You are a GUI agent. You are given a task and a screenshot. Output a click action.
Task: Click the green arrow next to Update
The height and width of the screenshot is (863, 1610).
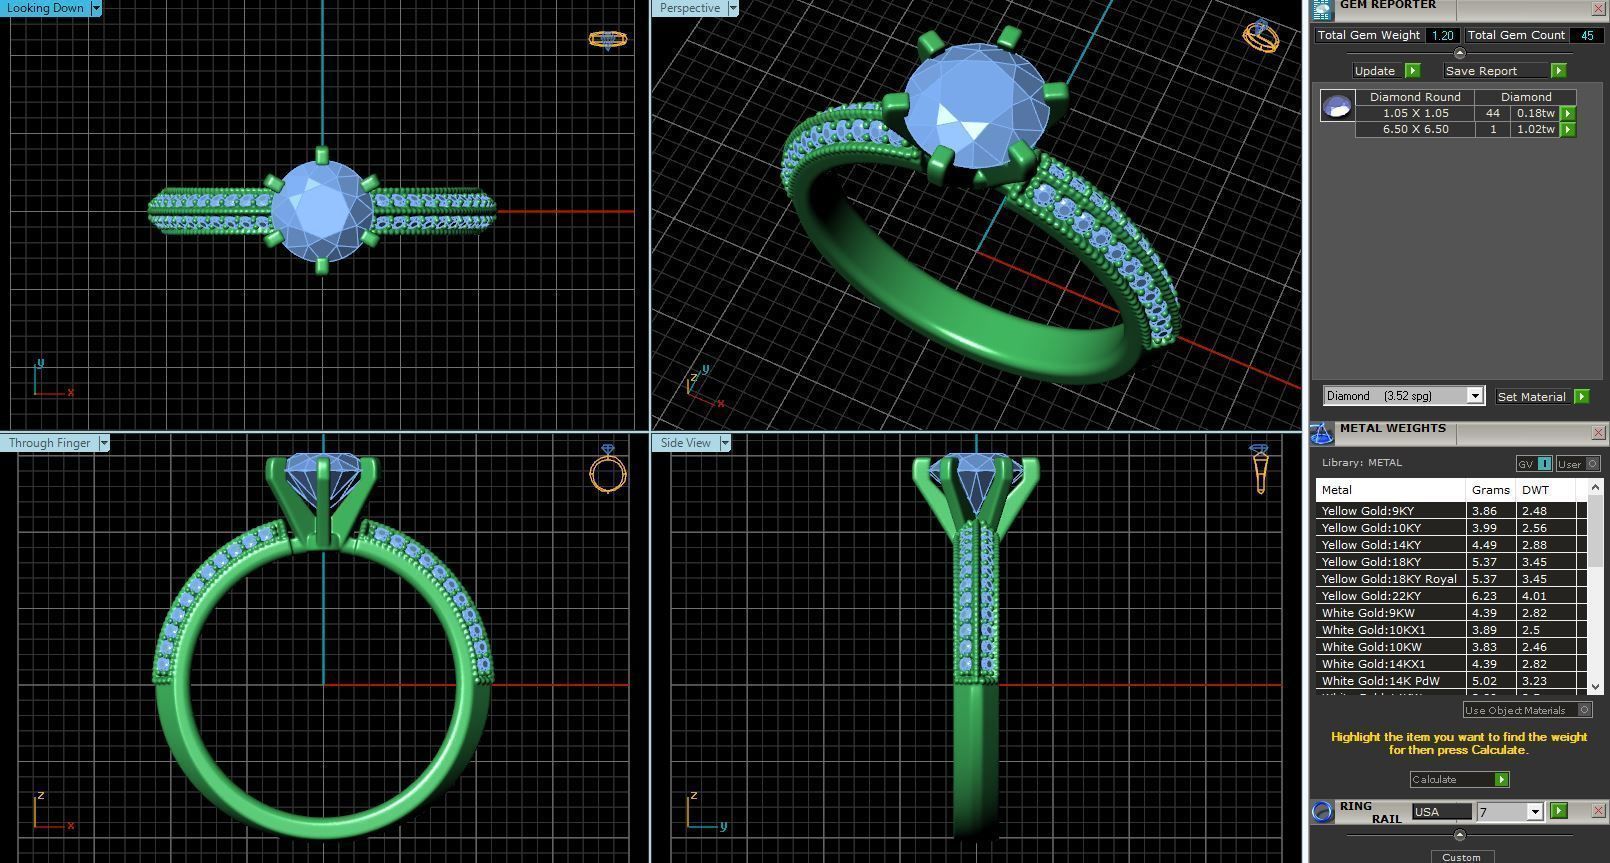[x=1412, y=71]
